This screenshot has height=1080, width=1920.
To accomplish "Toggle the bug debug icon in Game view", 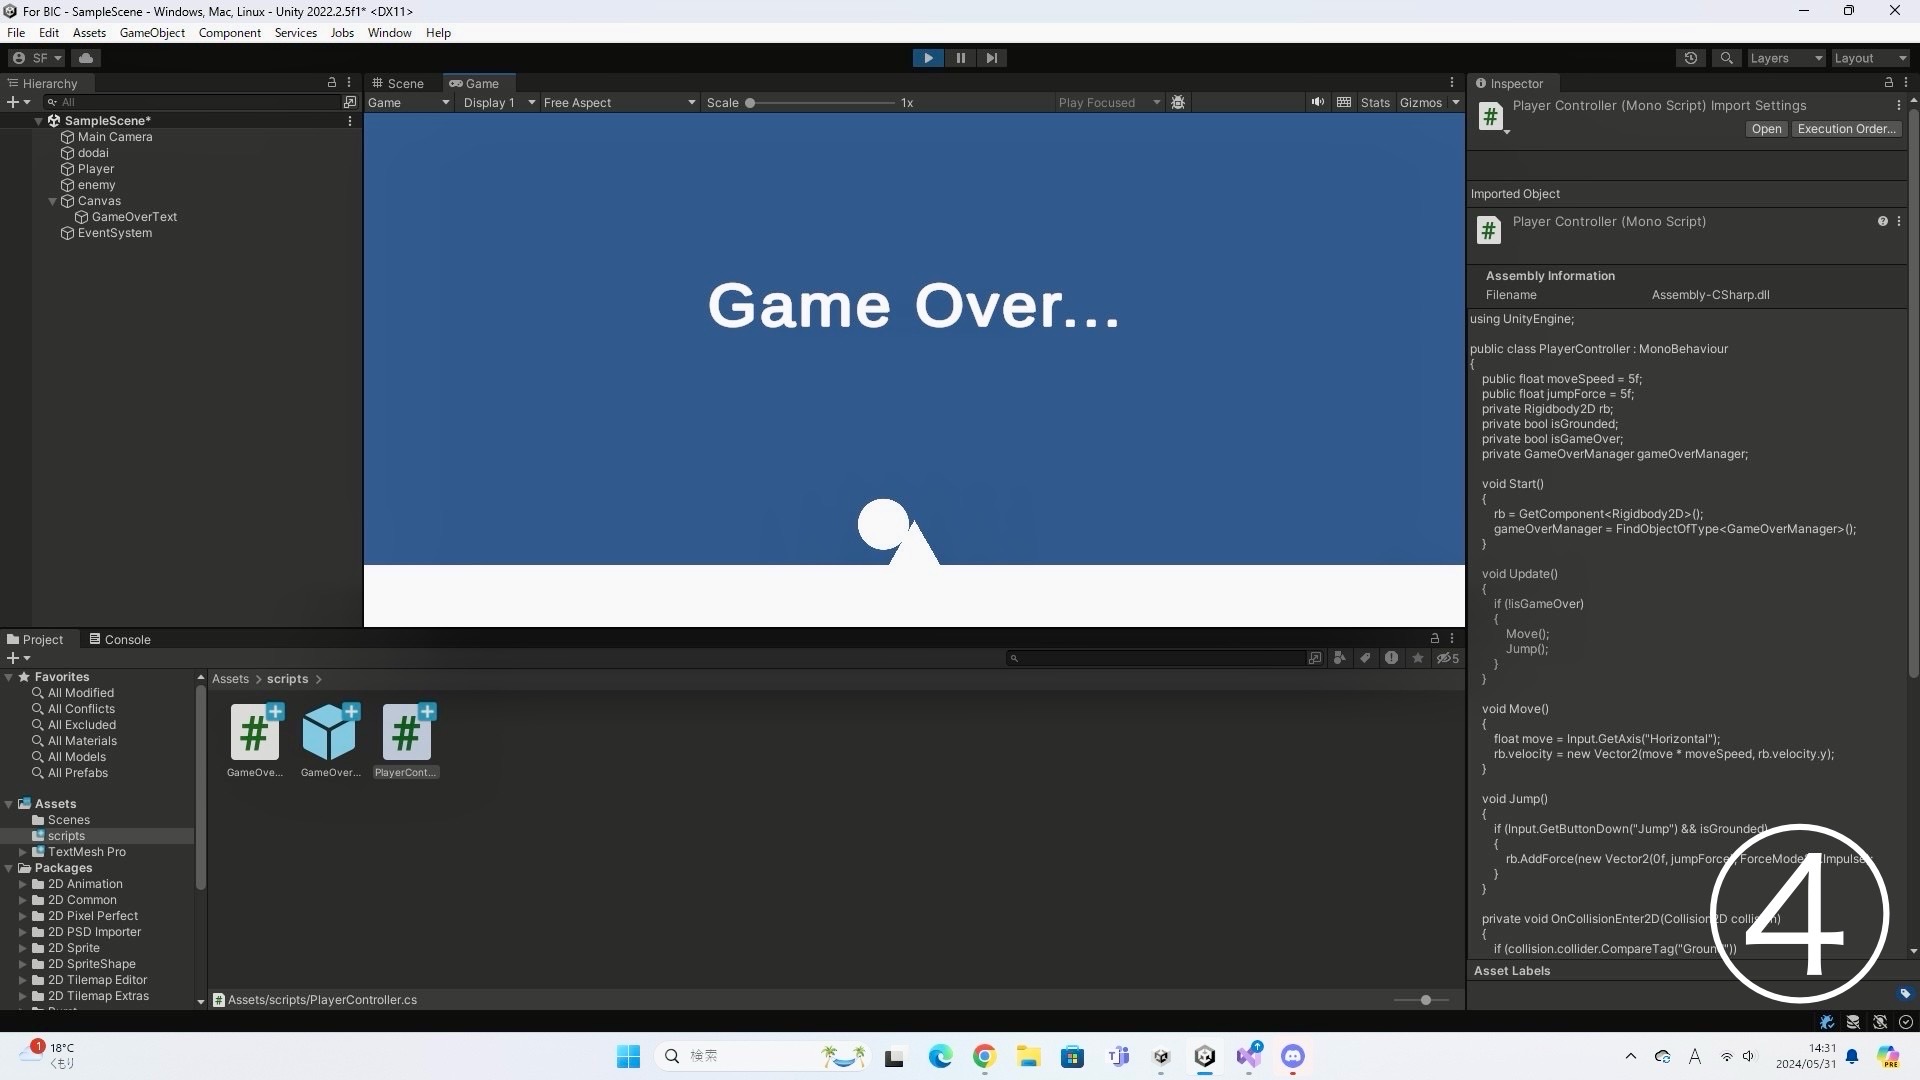I will click(x=1178, y=103).
